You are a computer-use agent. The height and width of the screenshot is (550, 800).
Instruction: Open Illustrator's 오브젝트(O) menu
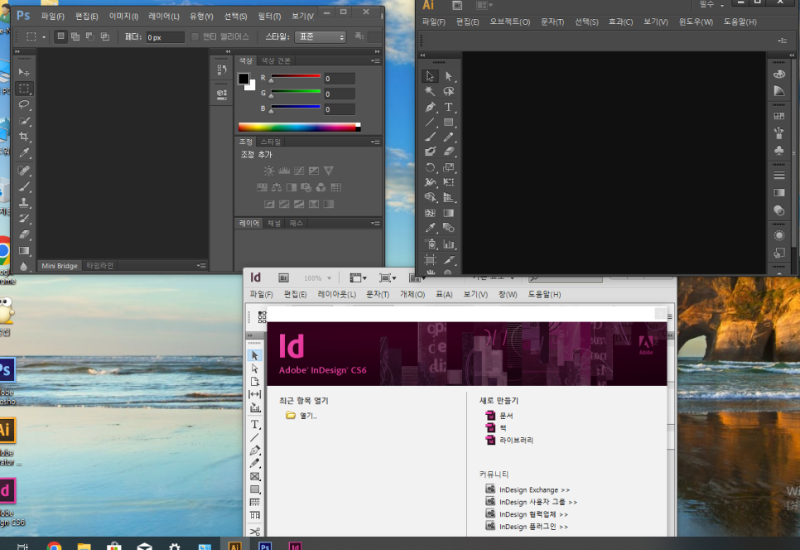[x=510, y=22]
